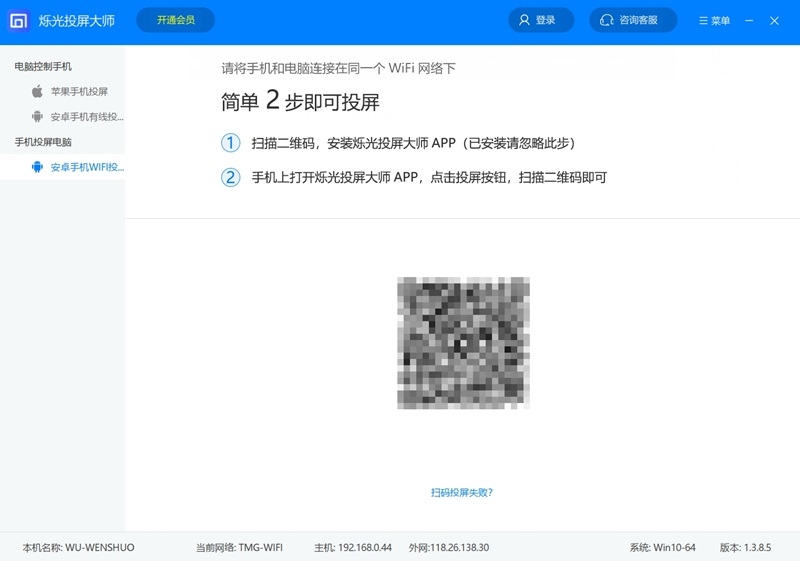Click the 系统: Win10-64 status text

[662, 548]
